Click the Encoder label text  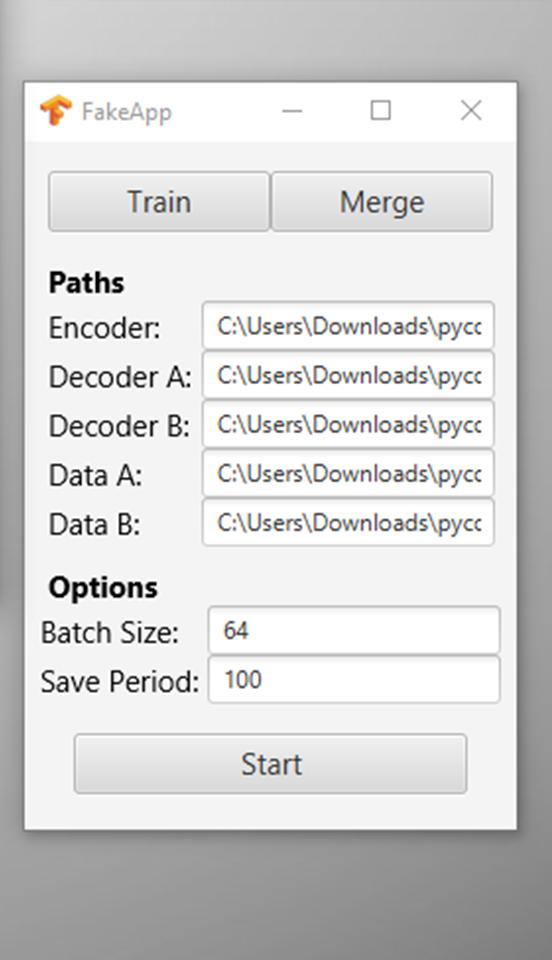105,328
